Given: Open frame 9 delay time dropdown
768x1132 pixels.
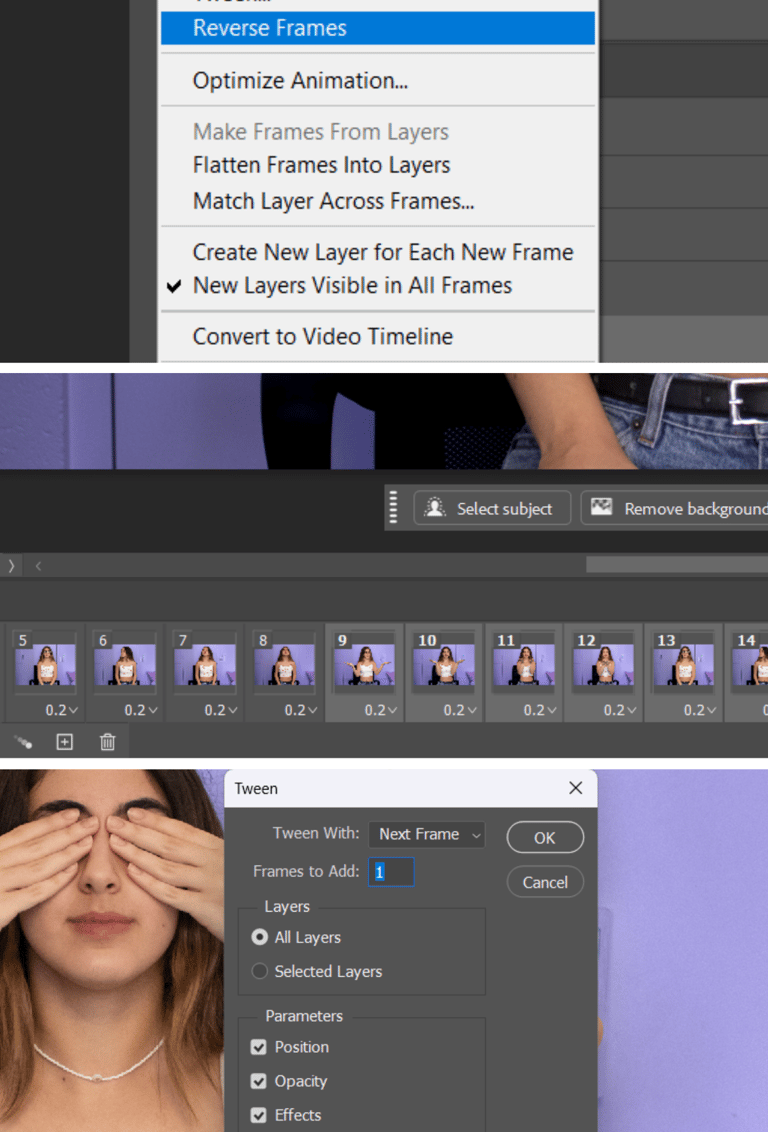Looking at the screenshot, I should (380, 710).
